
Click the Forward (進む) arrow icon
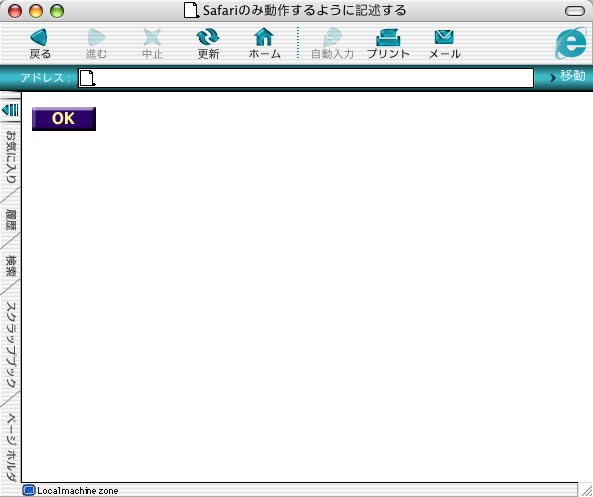pos(96,37)
